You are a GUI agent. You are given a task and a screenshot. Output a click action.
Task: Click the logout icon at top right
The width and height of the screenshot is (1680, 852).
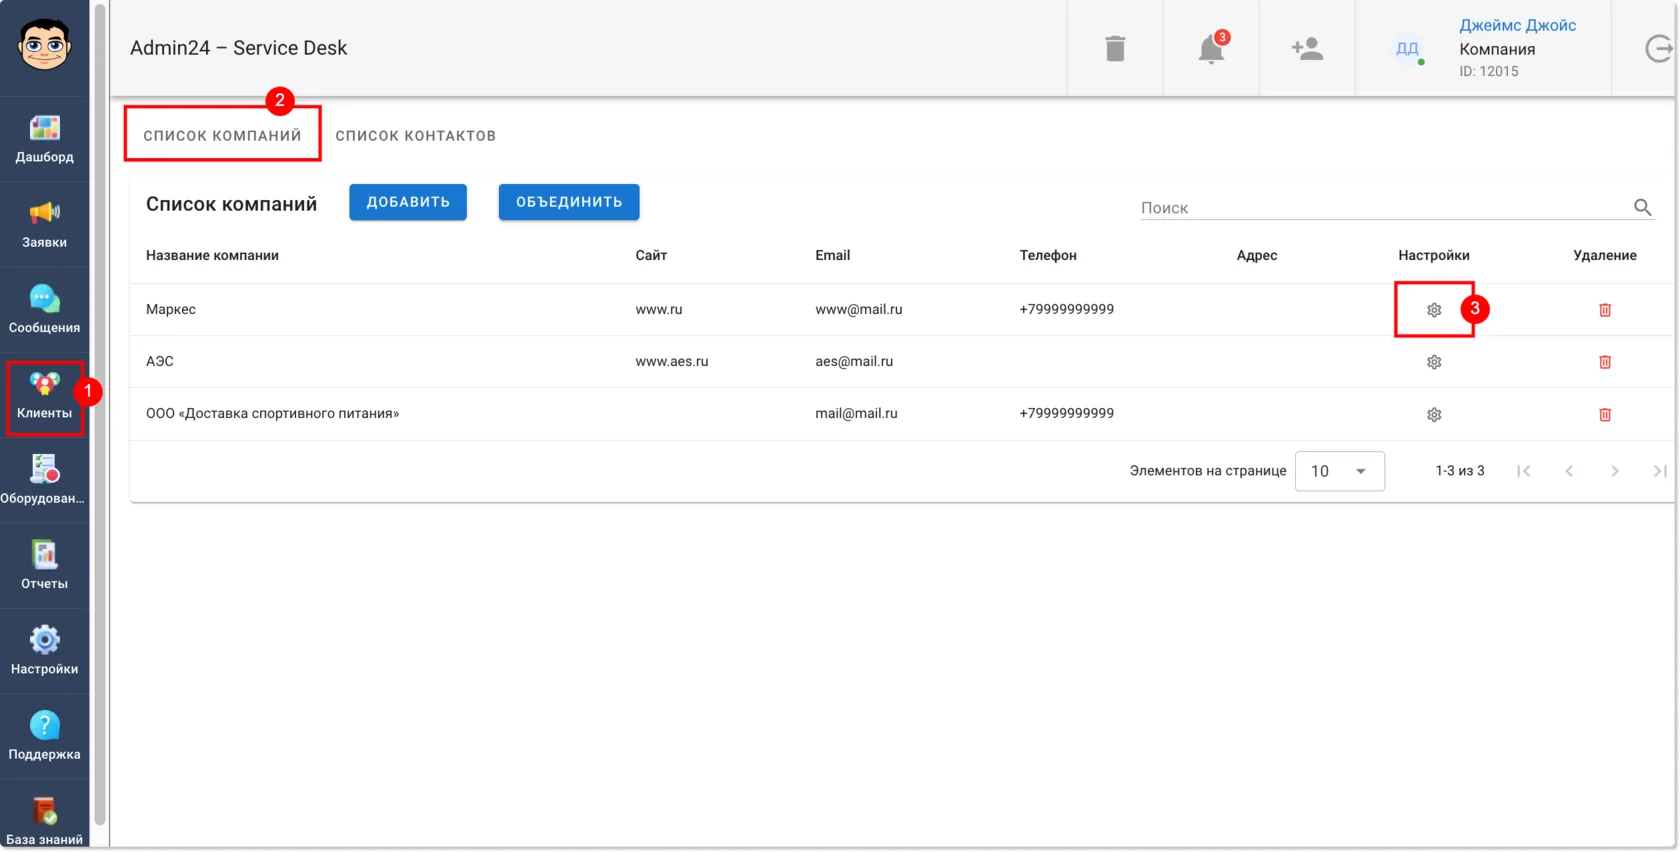(1658, 48)
